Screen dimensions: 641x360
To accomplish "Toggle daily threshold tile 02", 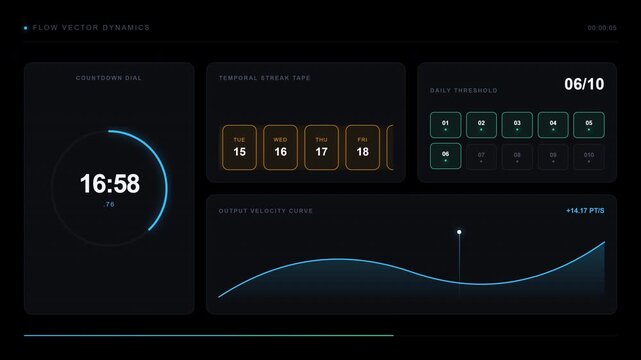I will click(x=481, y=125).
